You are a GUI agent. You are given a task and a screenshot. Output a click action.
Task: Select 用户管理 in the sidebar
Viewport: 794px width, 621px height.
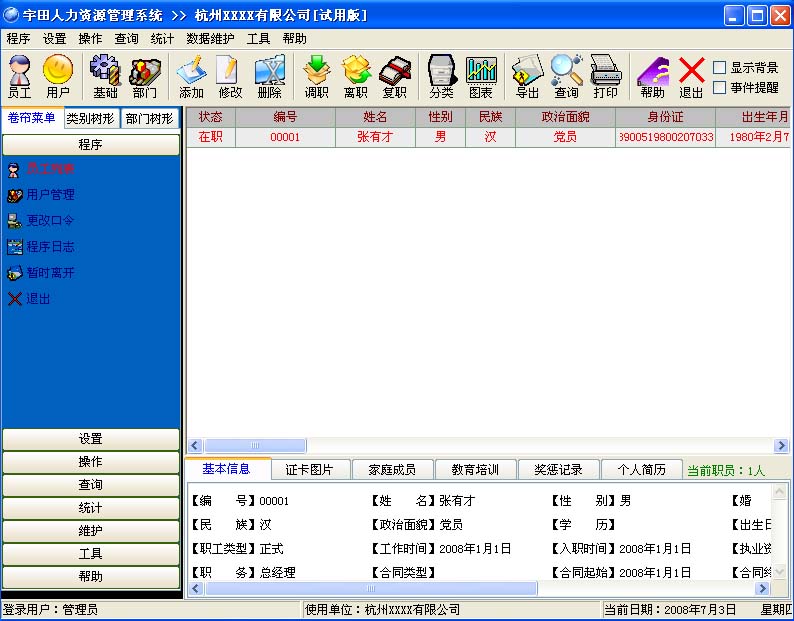pyautogui.click(x=50, y=195)
